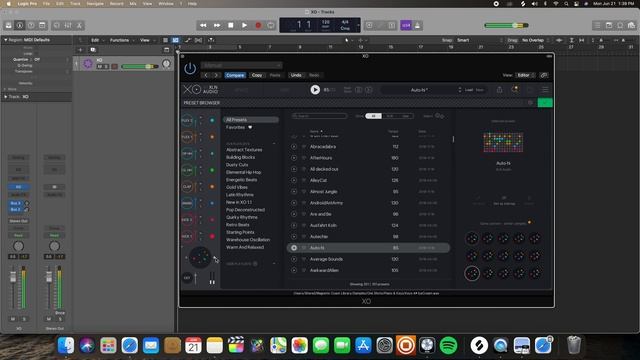
Task: Add new track plus button
Action: tap(80, 50)
